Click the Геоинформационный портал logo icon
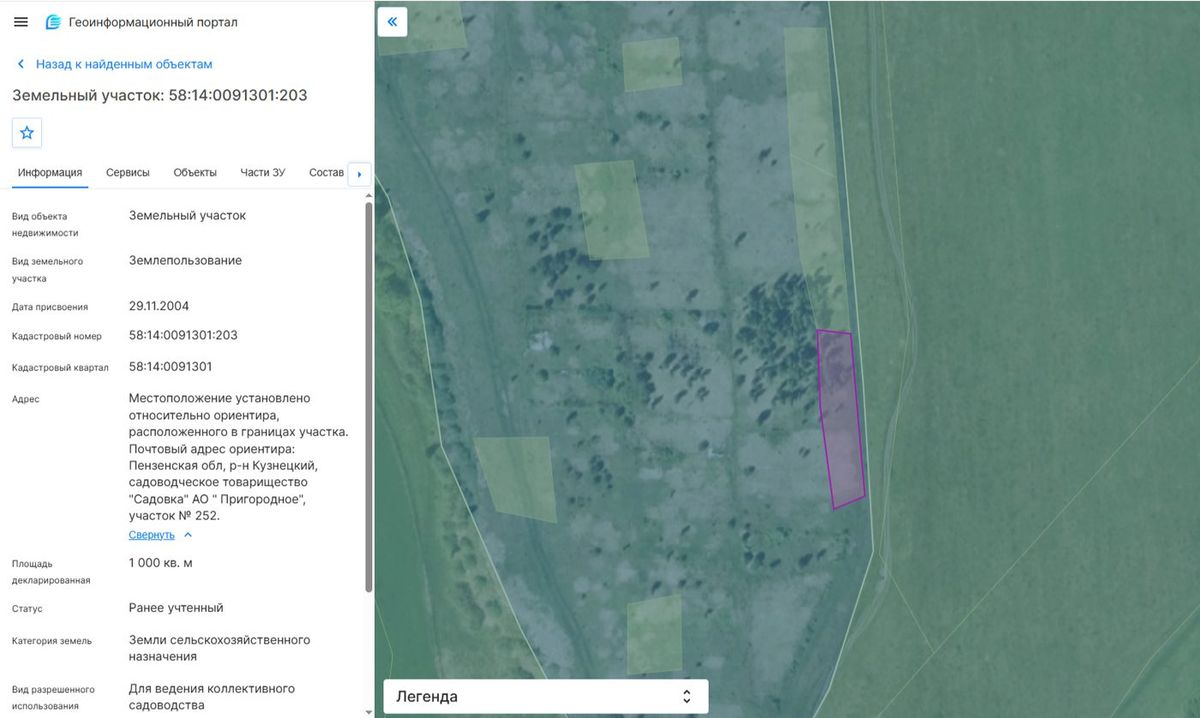 tap(53, 22)
